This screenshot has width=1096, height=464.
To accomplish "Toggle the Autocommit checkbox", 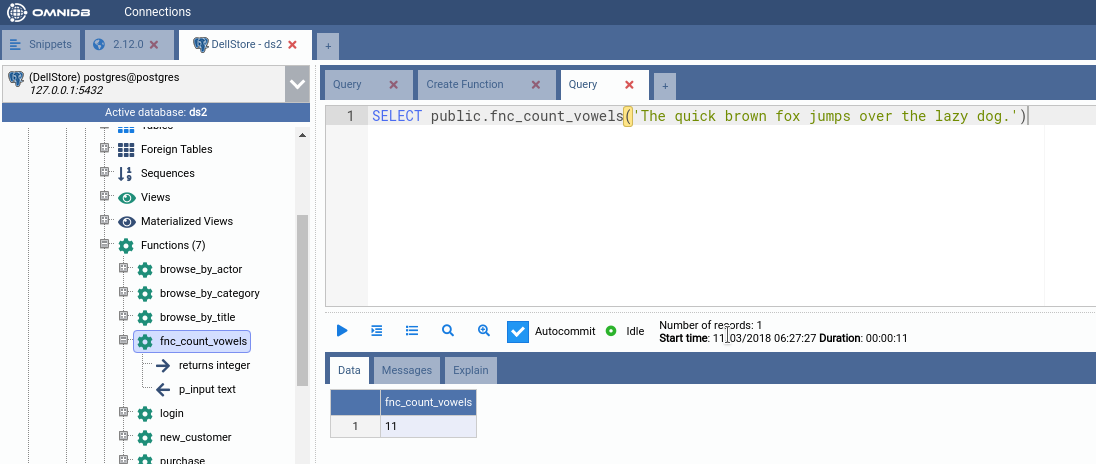I will pos(518,331).
